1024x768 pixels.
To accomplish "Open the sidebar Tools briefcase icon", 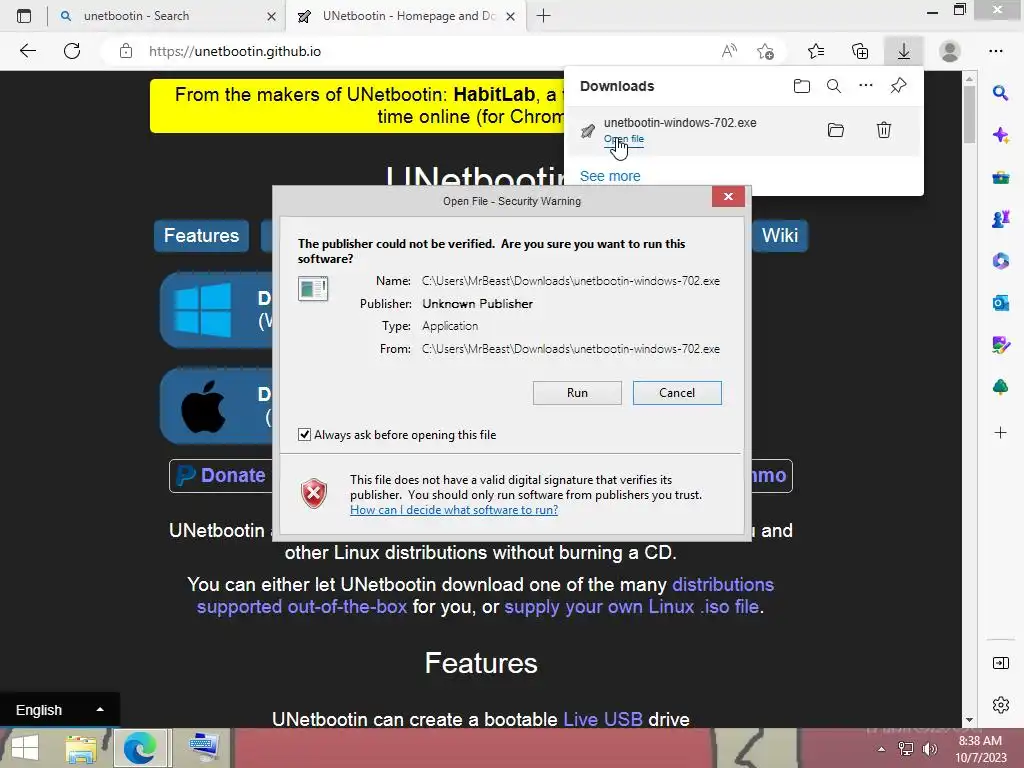I will pyautogui.click(x=1000, y=177).
